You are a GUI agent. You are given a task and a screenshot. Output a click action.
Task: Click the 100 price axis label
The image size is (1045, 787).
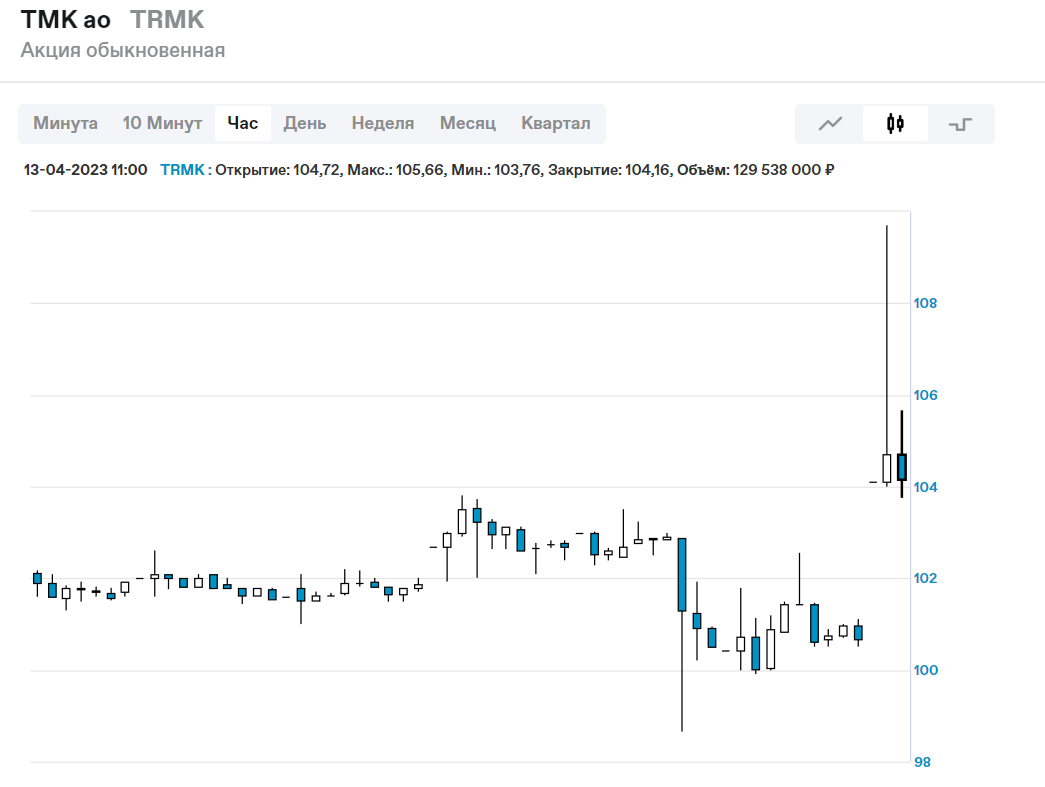click(x=925, y=670)
